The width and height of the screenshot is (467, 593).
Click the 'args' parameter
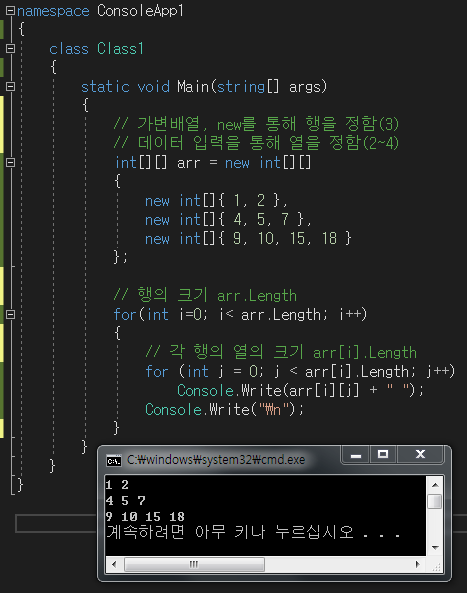click(x=305, y=87)
